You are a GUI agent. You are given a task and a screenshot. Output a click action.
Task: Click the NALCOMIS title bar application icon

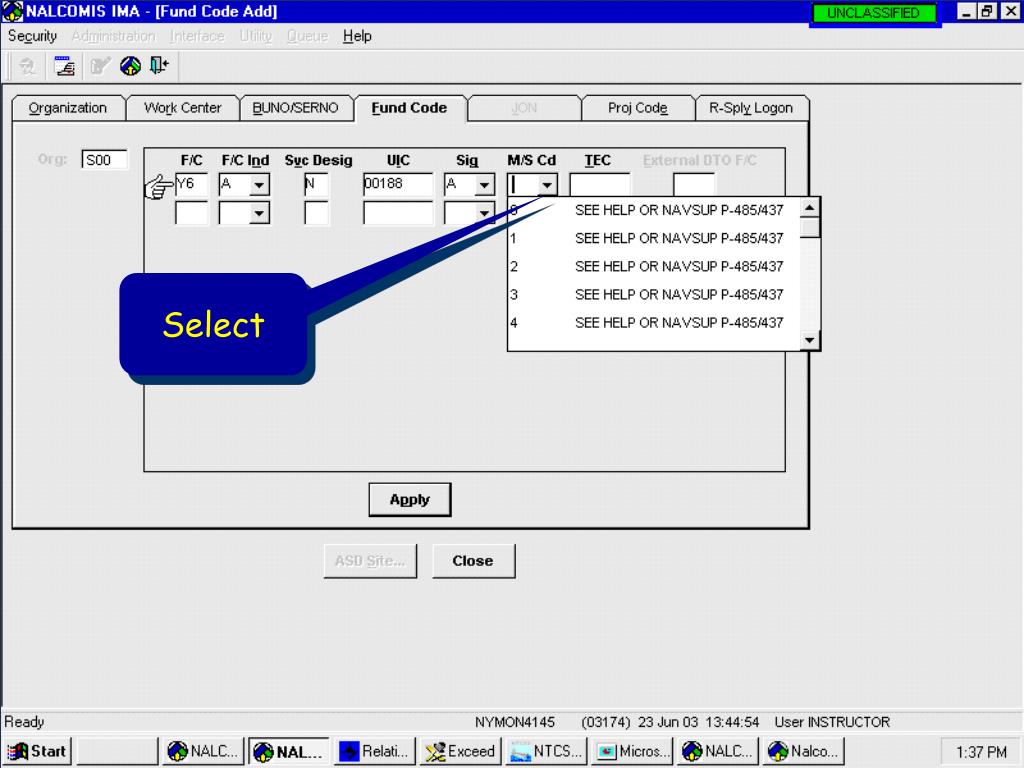12,11
